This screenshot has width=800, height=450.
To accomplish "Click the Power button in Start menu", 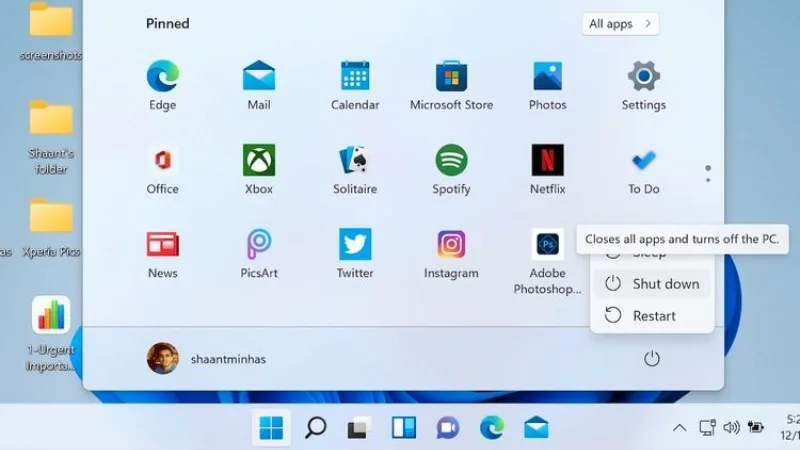I will 652,359.
